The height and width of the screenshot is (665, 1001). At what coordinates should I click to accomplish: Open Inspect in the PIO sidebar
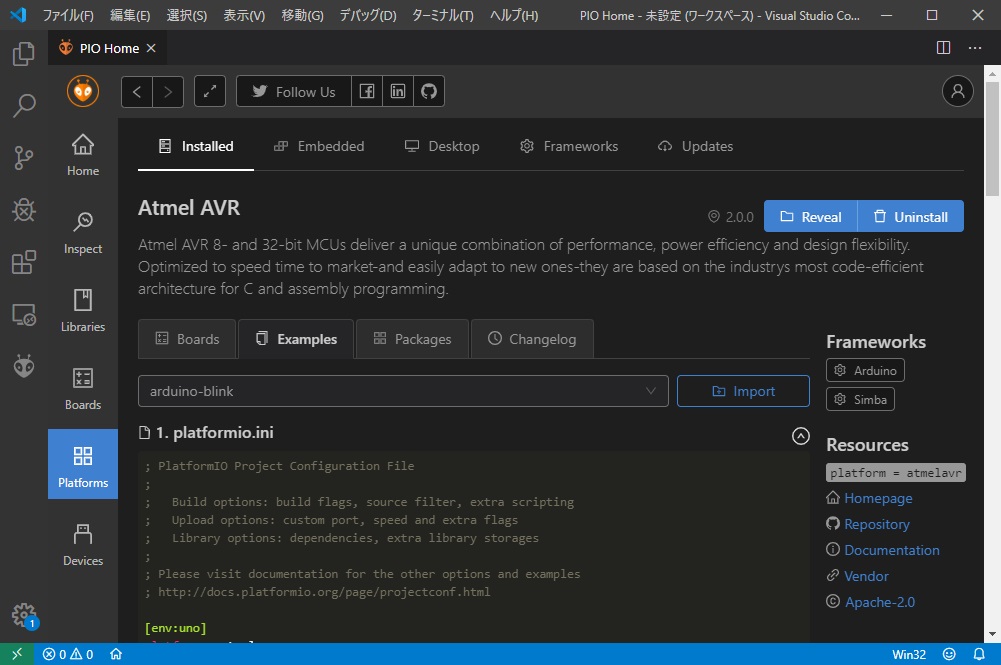(x=83, y=233)
